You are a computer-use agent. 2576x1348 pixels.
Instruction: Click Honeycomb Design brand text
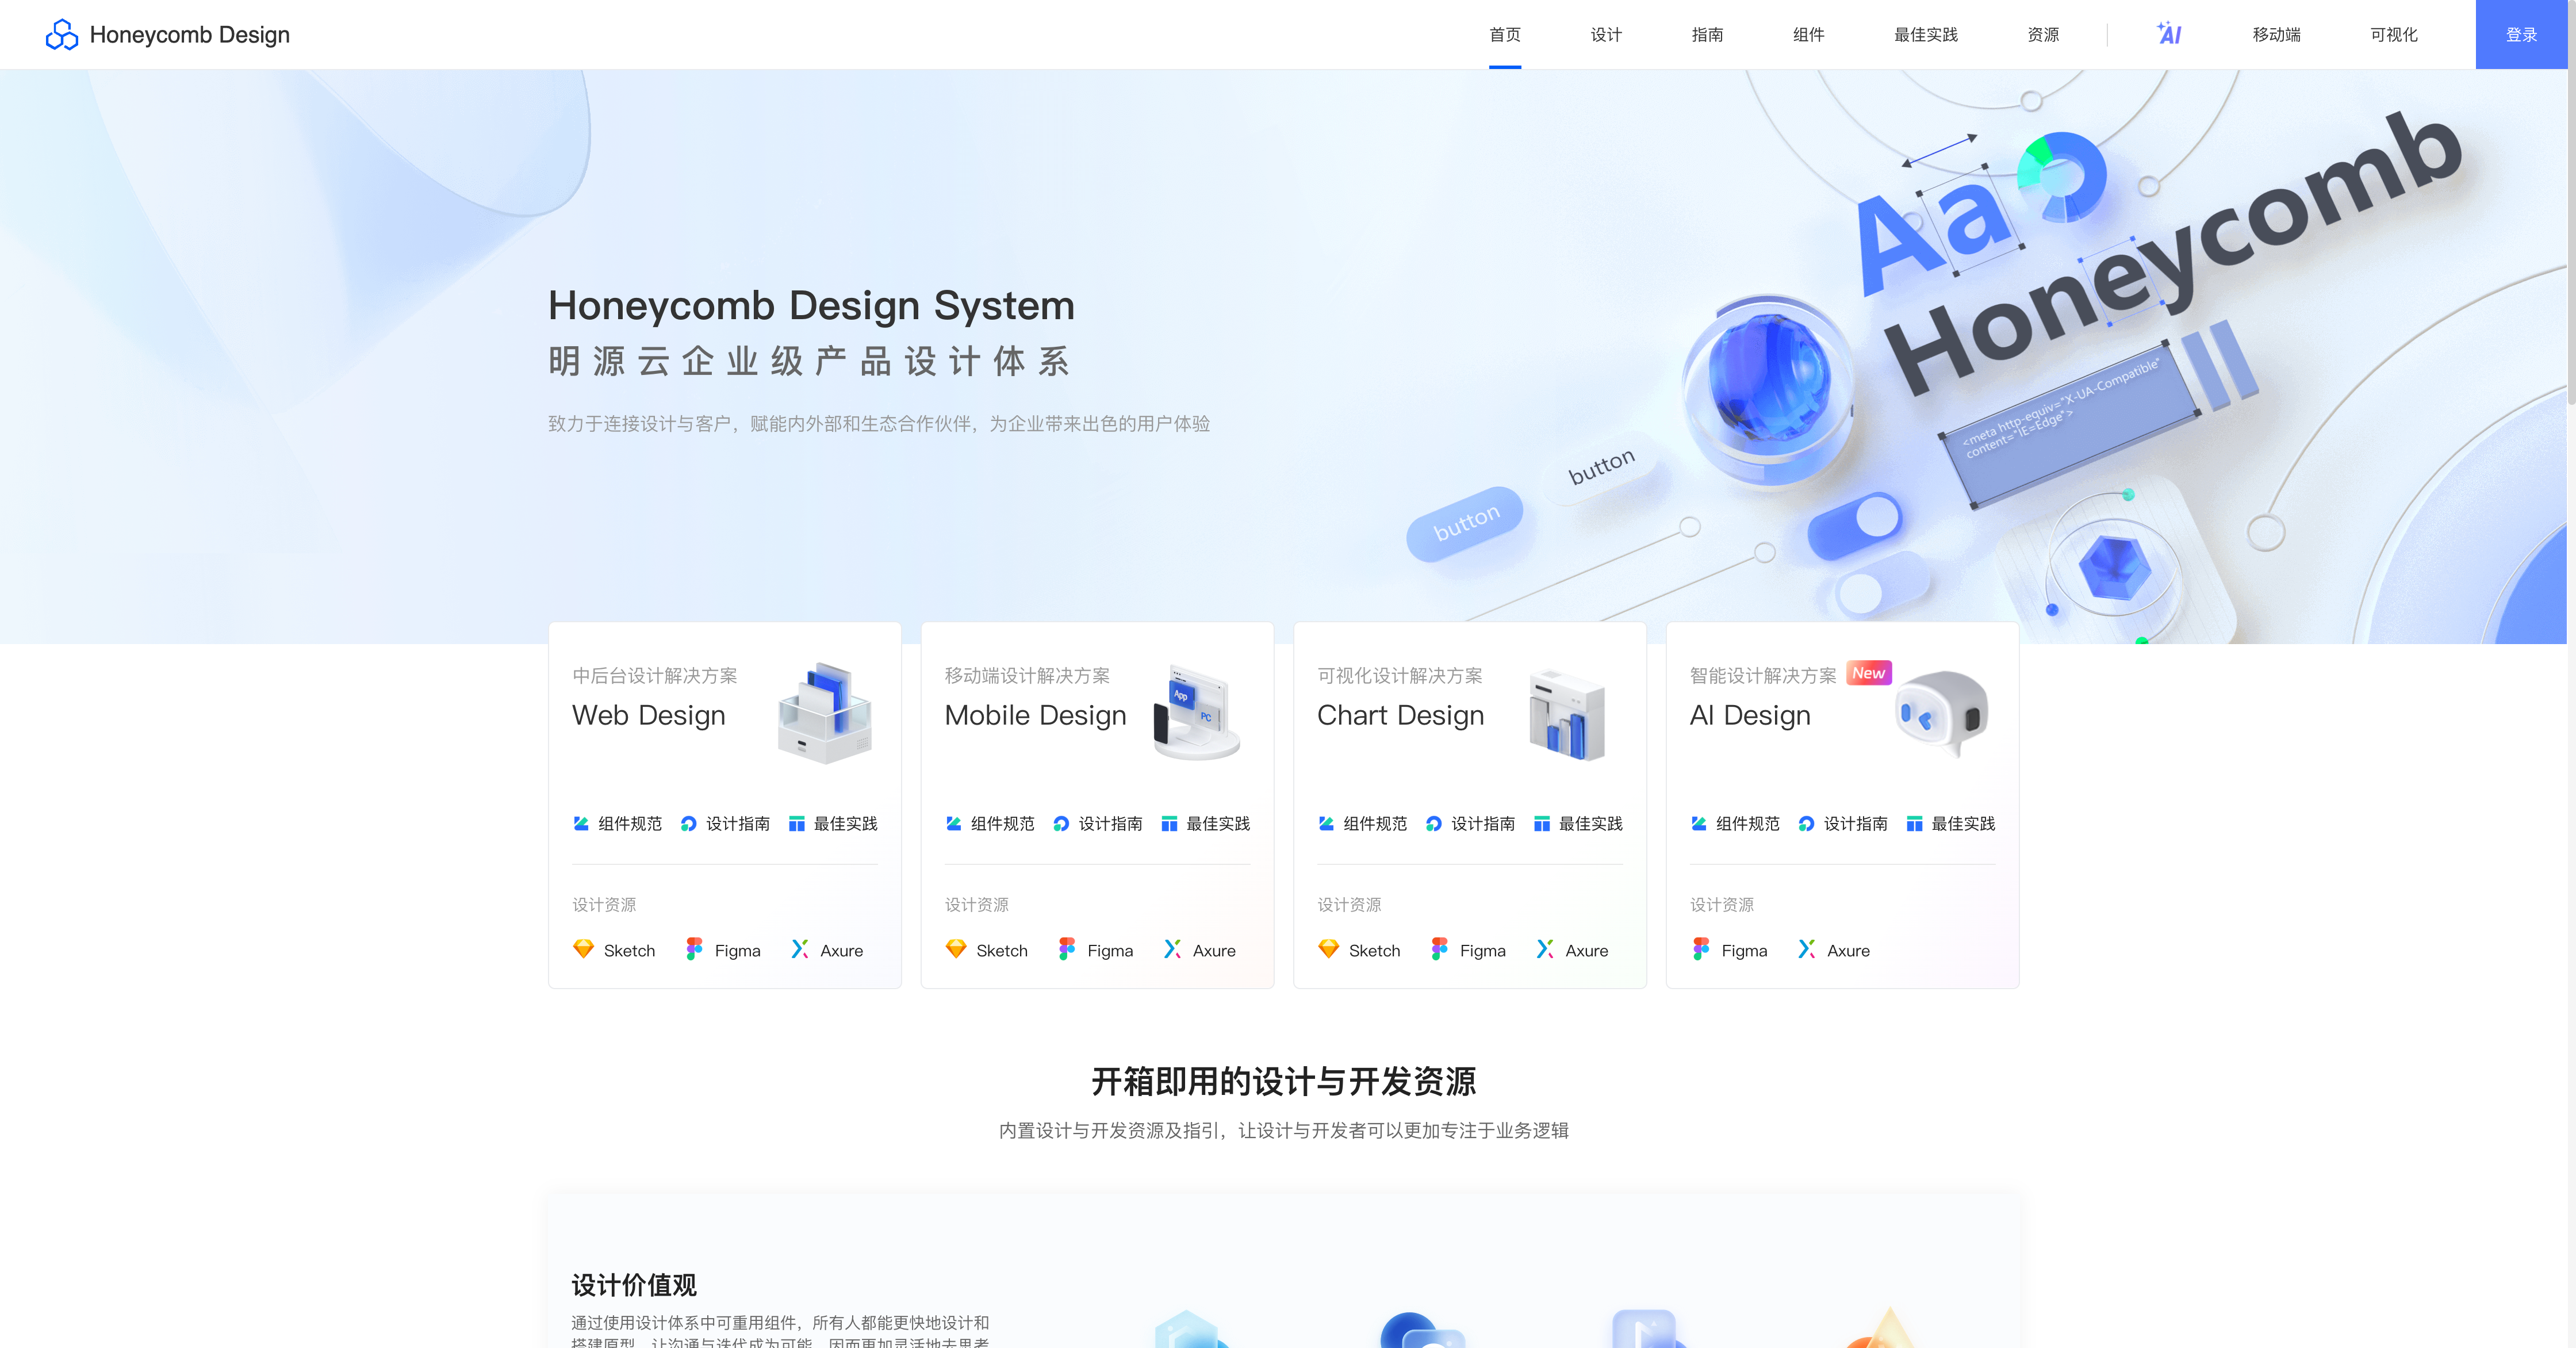click(x=189, y=35)
